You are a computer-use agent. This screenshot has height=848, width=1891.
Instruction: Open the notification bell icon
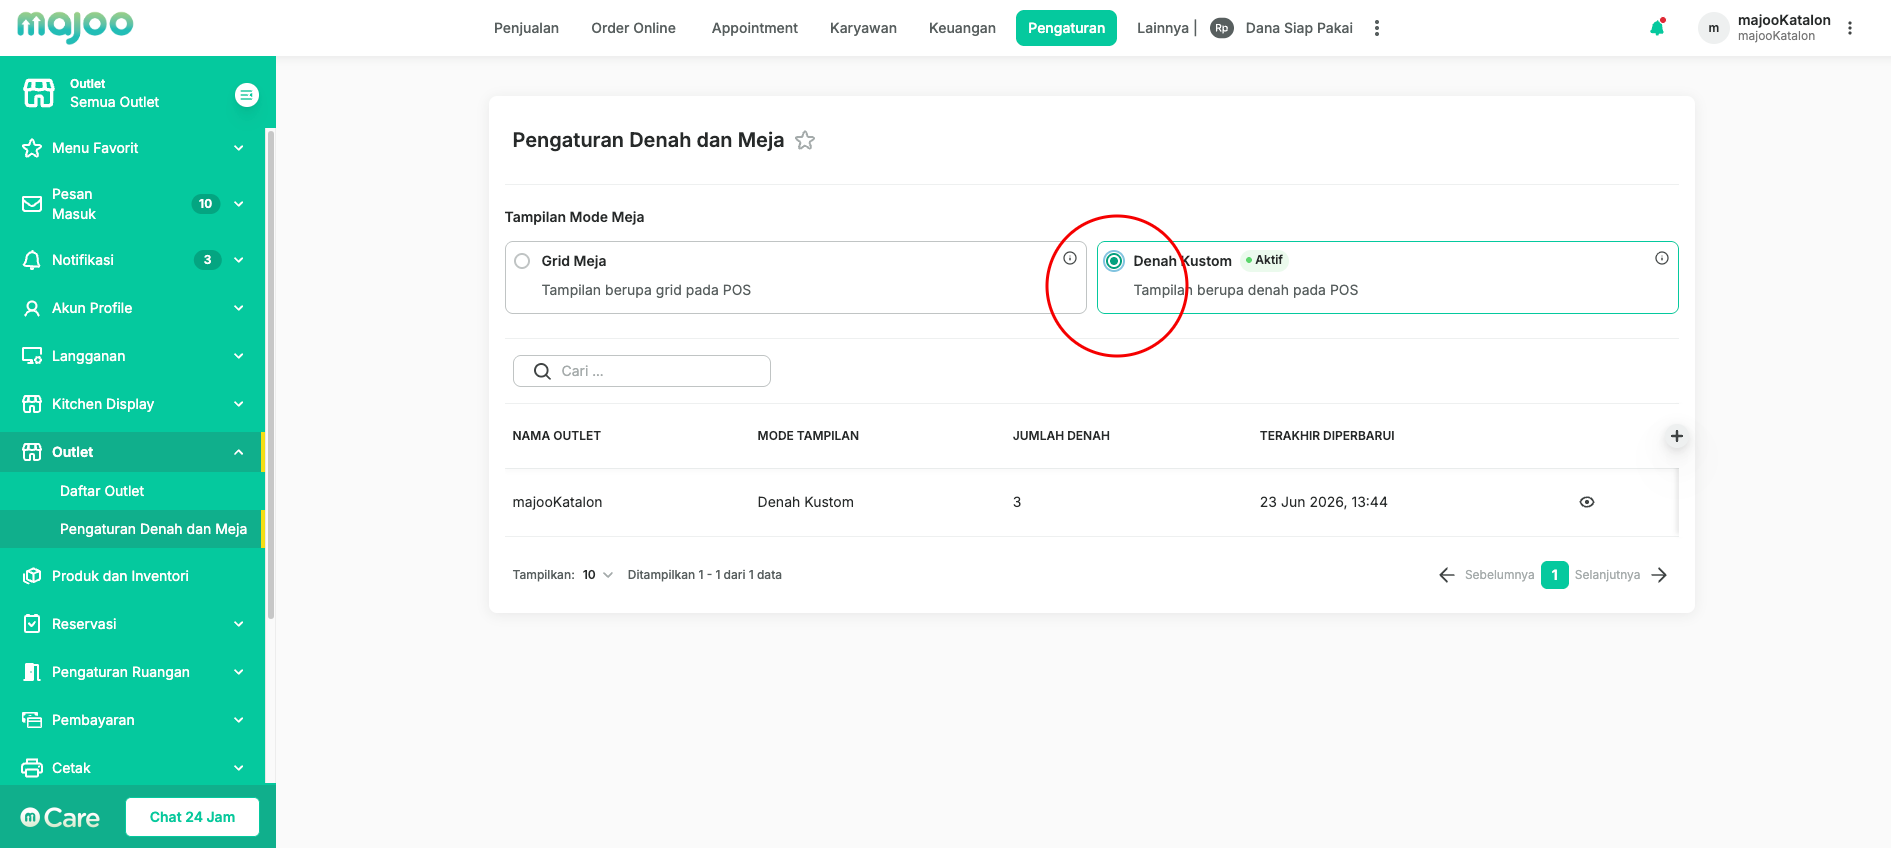(x=1657, y=28)
